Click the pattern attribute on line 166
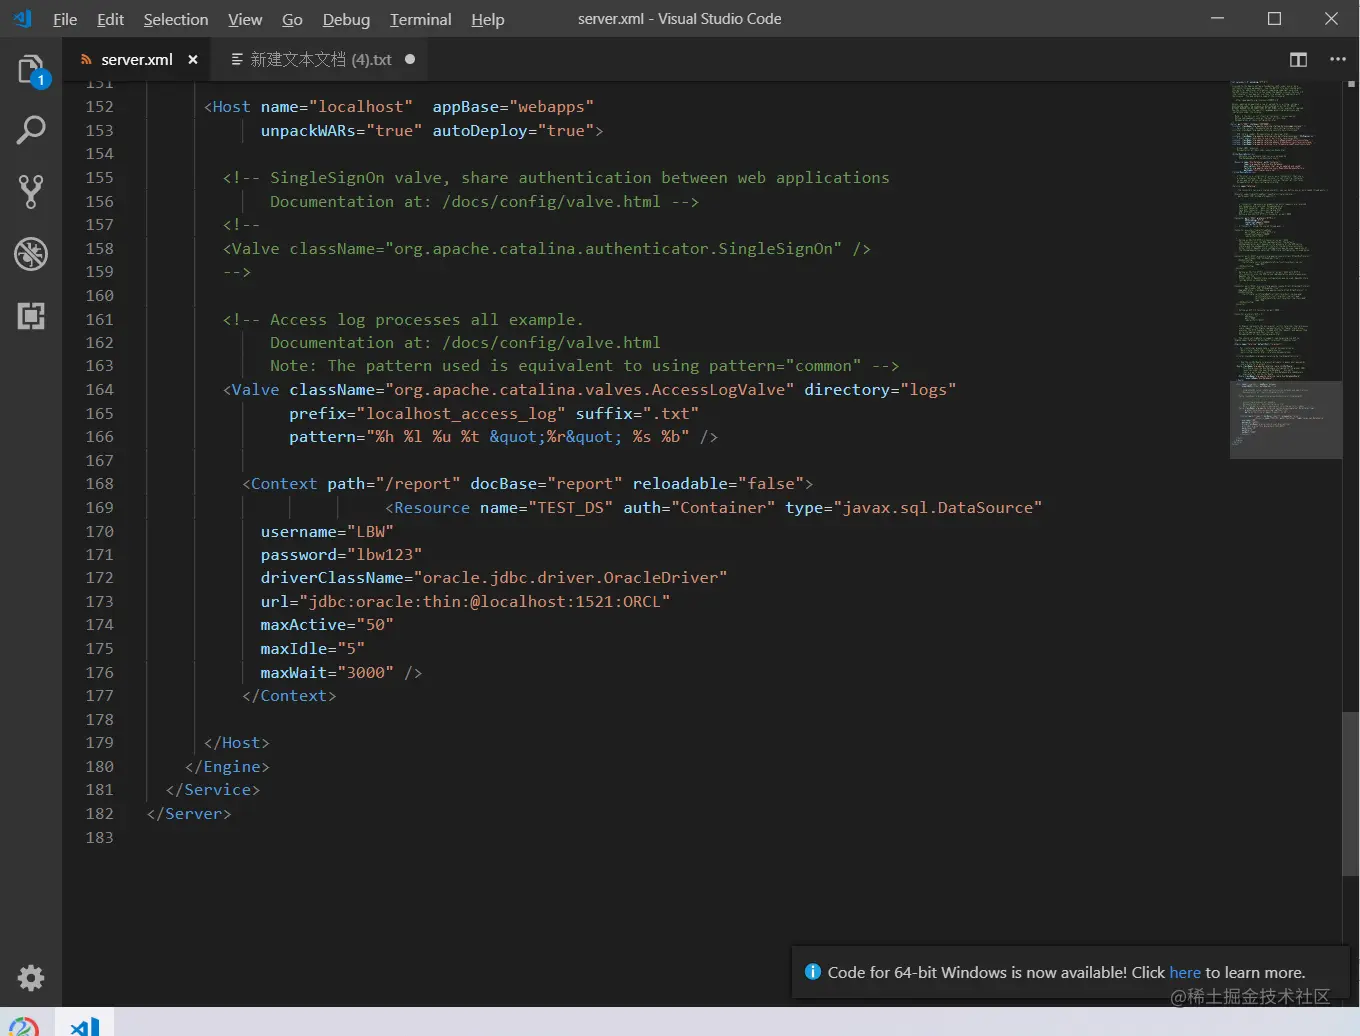1360x1036 pixels. pyautogui.click(x=489, y=437)
